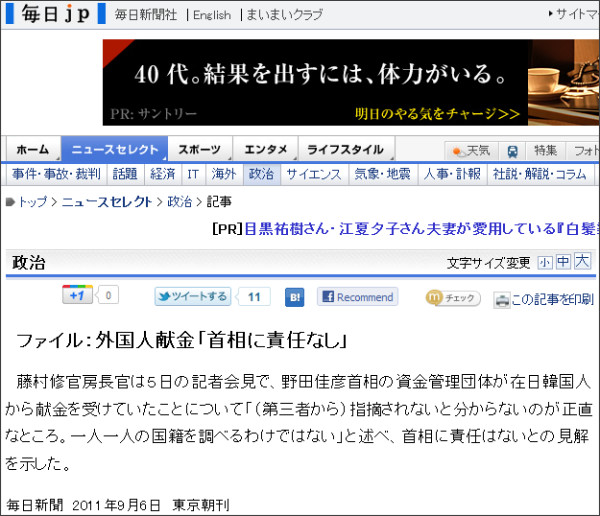Open the ライフスタイル tab
Viewport: 600px width, 516px height.
pyautogui.click(x=346, y=150)
